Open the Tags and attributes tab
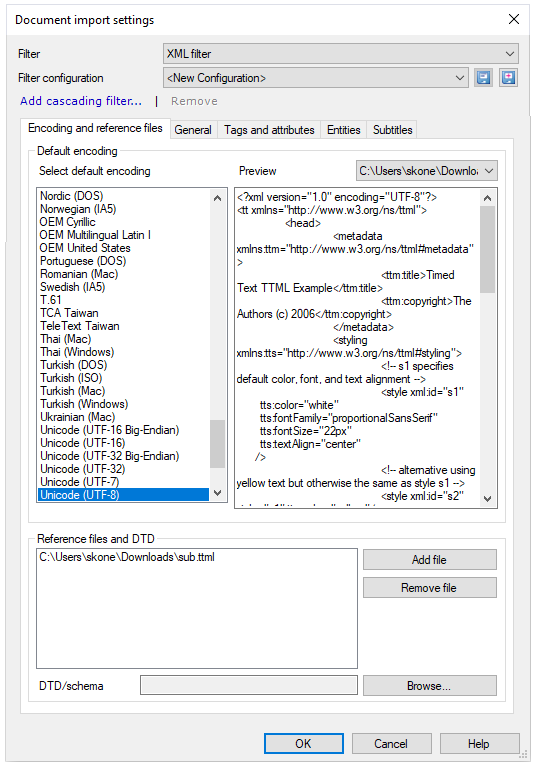536x767 pixels. pos(269,130)
